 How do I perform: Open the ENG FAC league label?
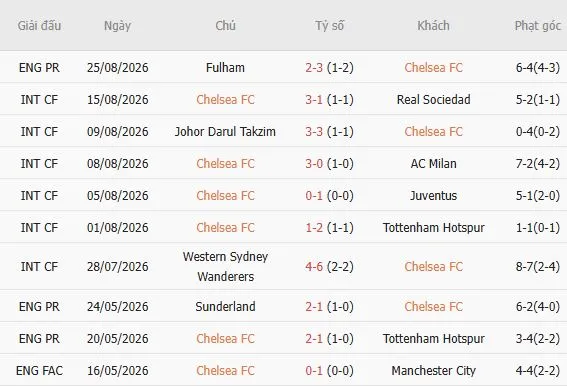coord(39,371)
